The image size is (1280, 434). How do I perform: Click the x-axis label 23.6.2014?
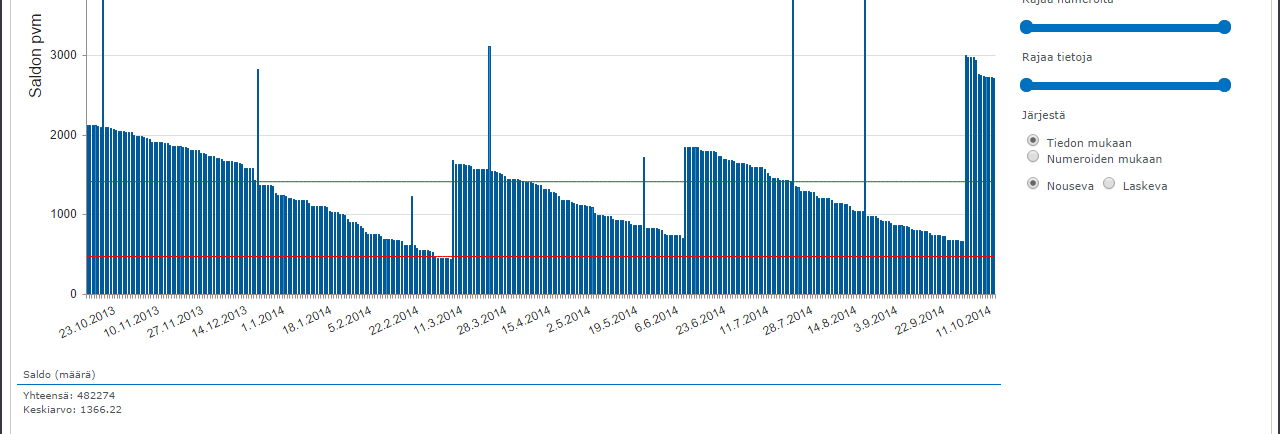coord(702,322)
